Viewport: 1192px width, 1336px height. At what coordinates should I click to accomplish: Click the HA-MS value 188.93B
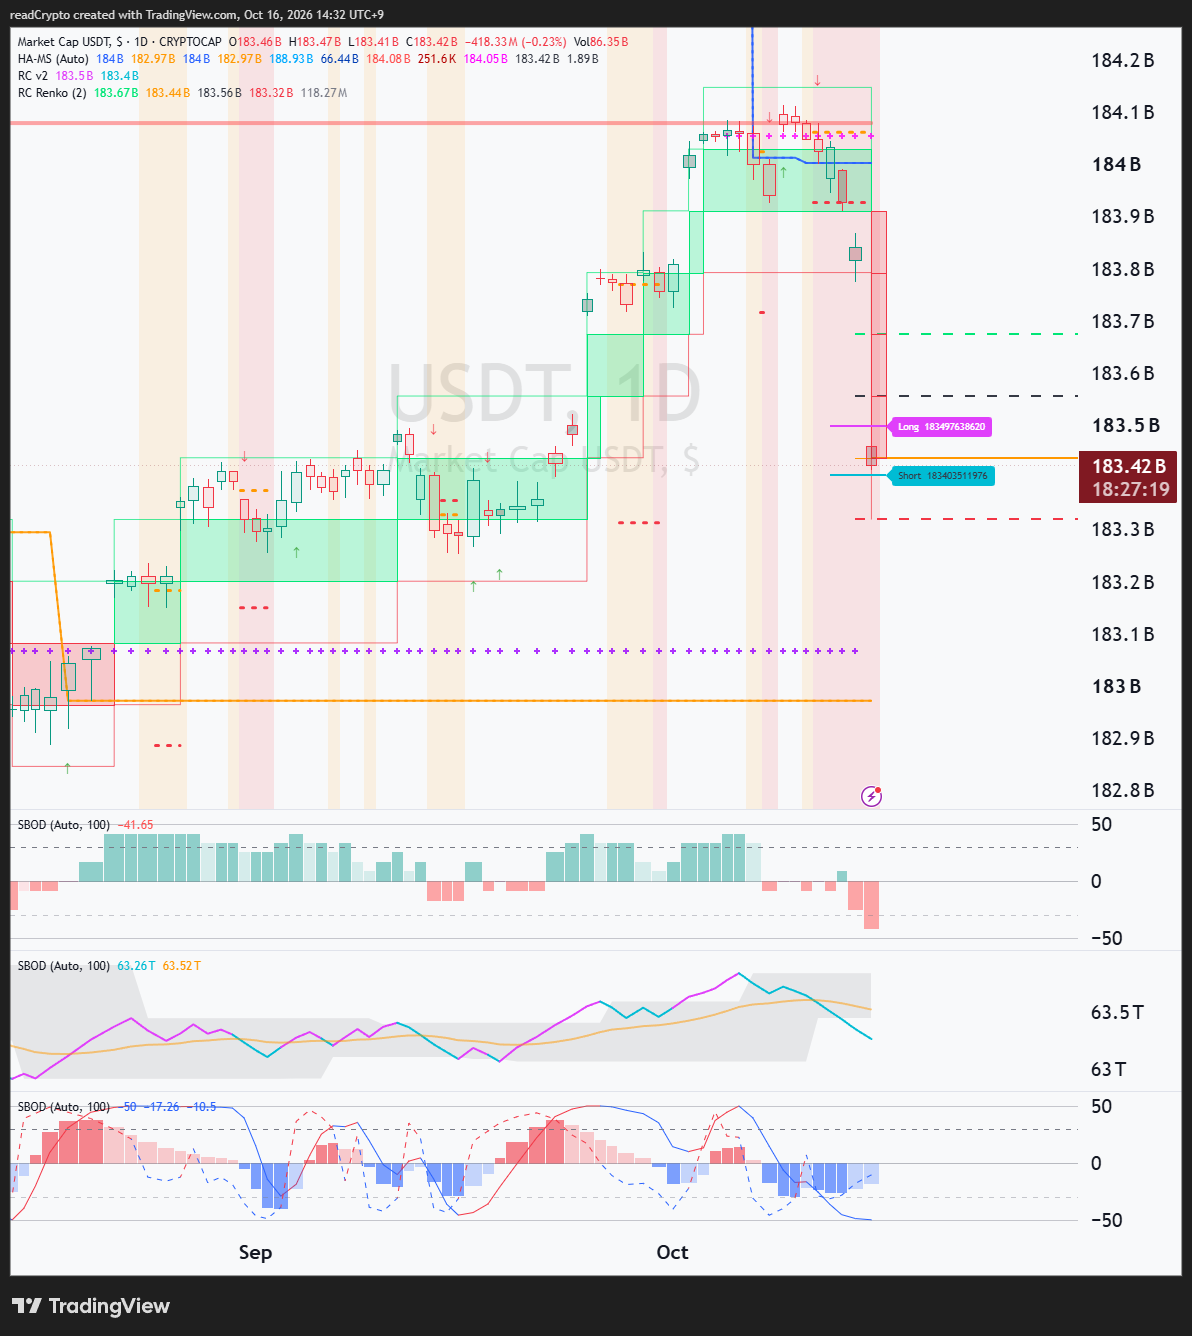coord(291,59)
